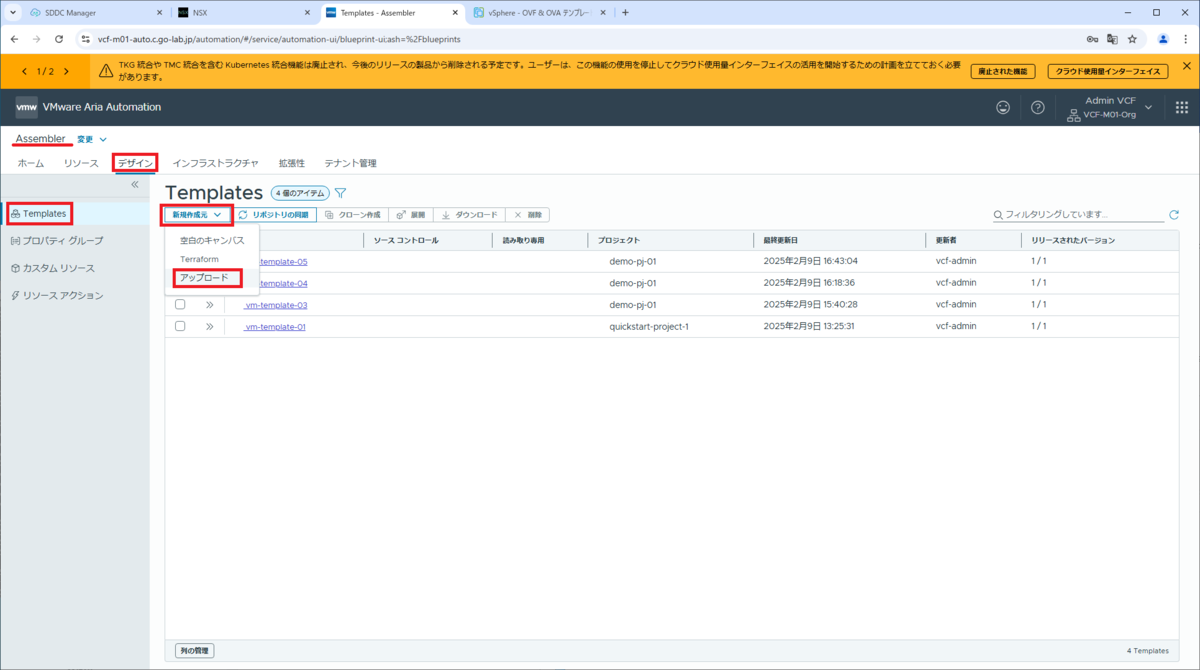Click the 展開 toolbar button

pos(410,215)
